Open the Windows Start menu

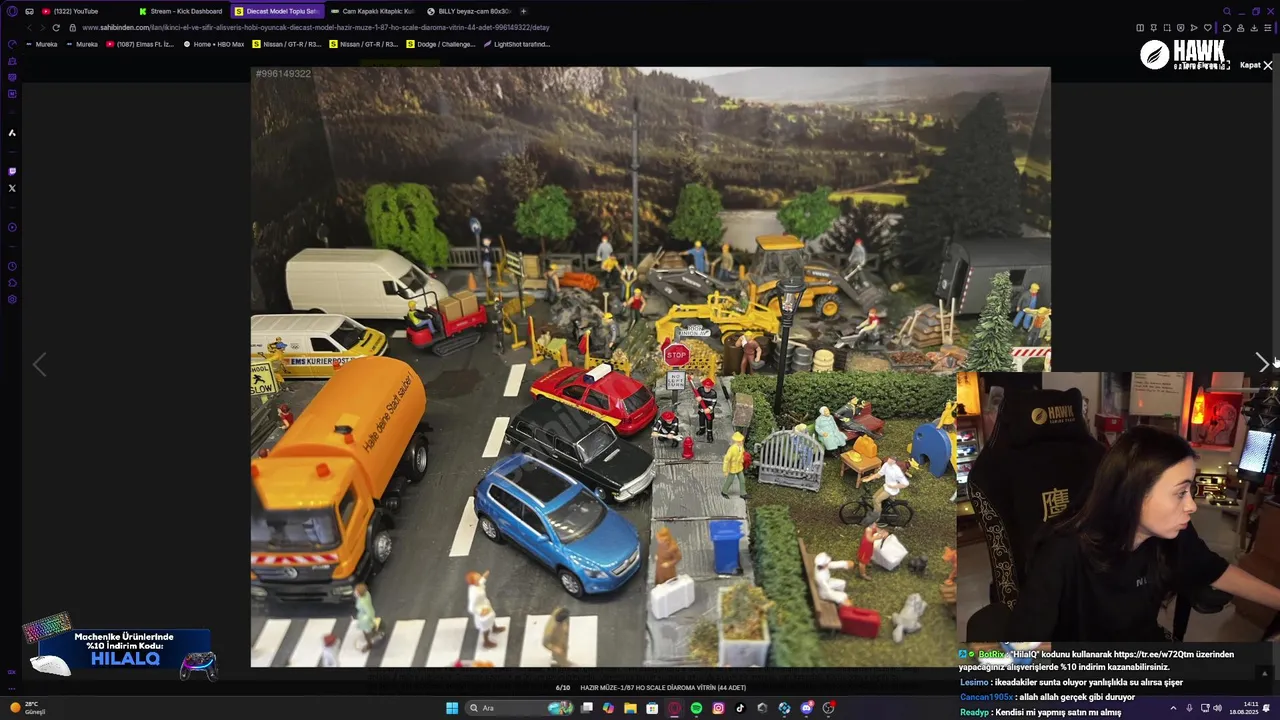point(452,708)
